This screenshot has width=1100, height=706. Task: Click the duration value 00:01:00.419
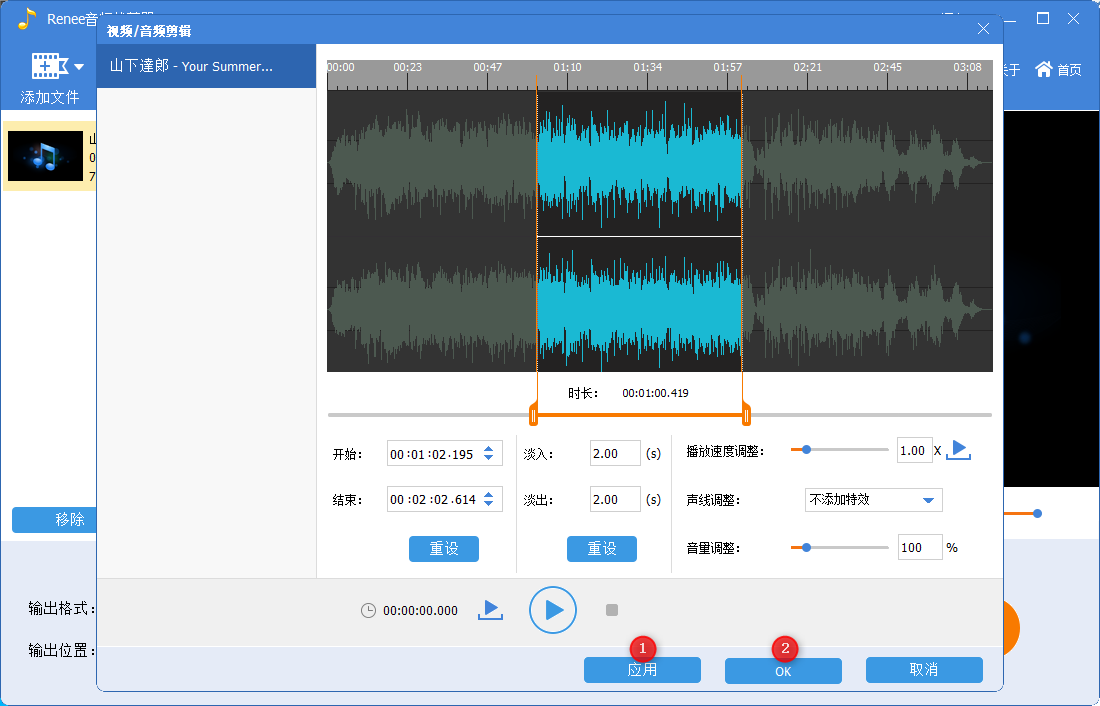[655, 393]
